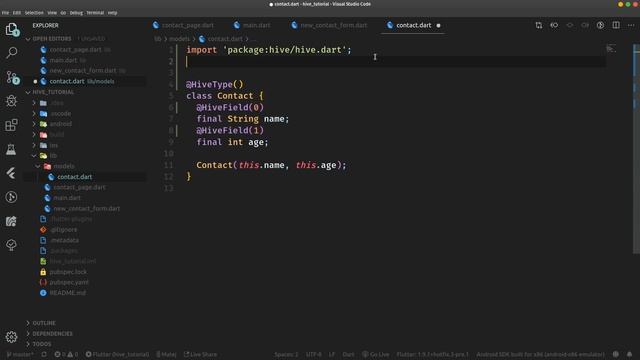
Task: Click the circular icon beside split editor
Action: pyautogui.click(x=600, y=25)
